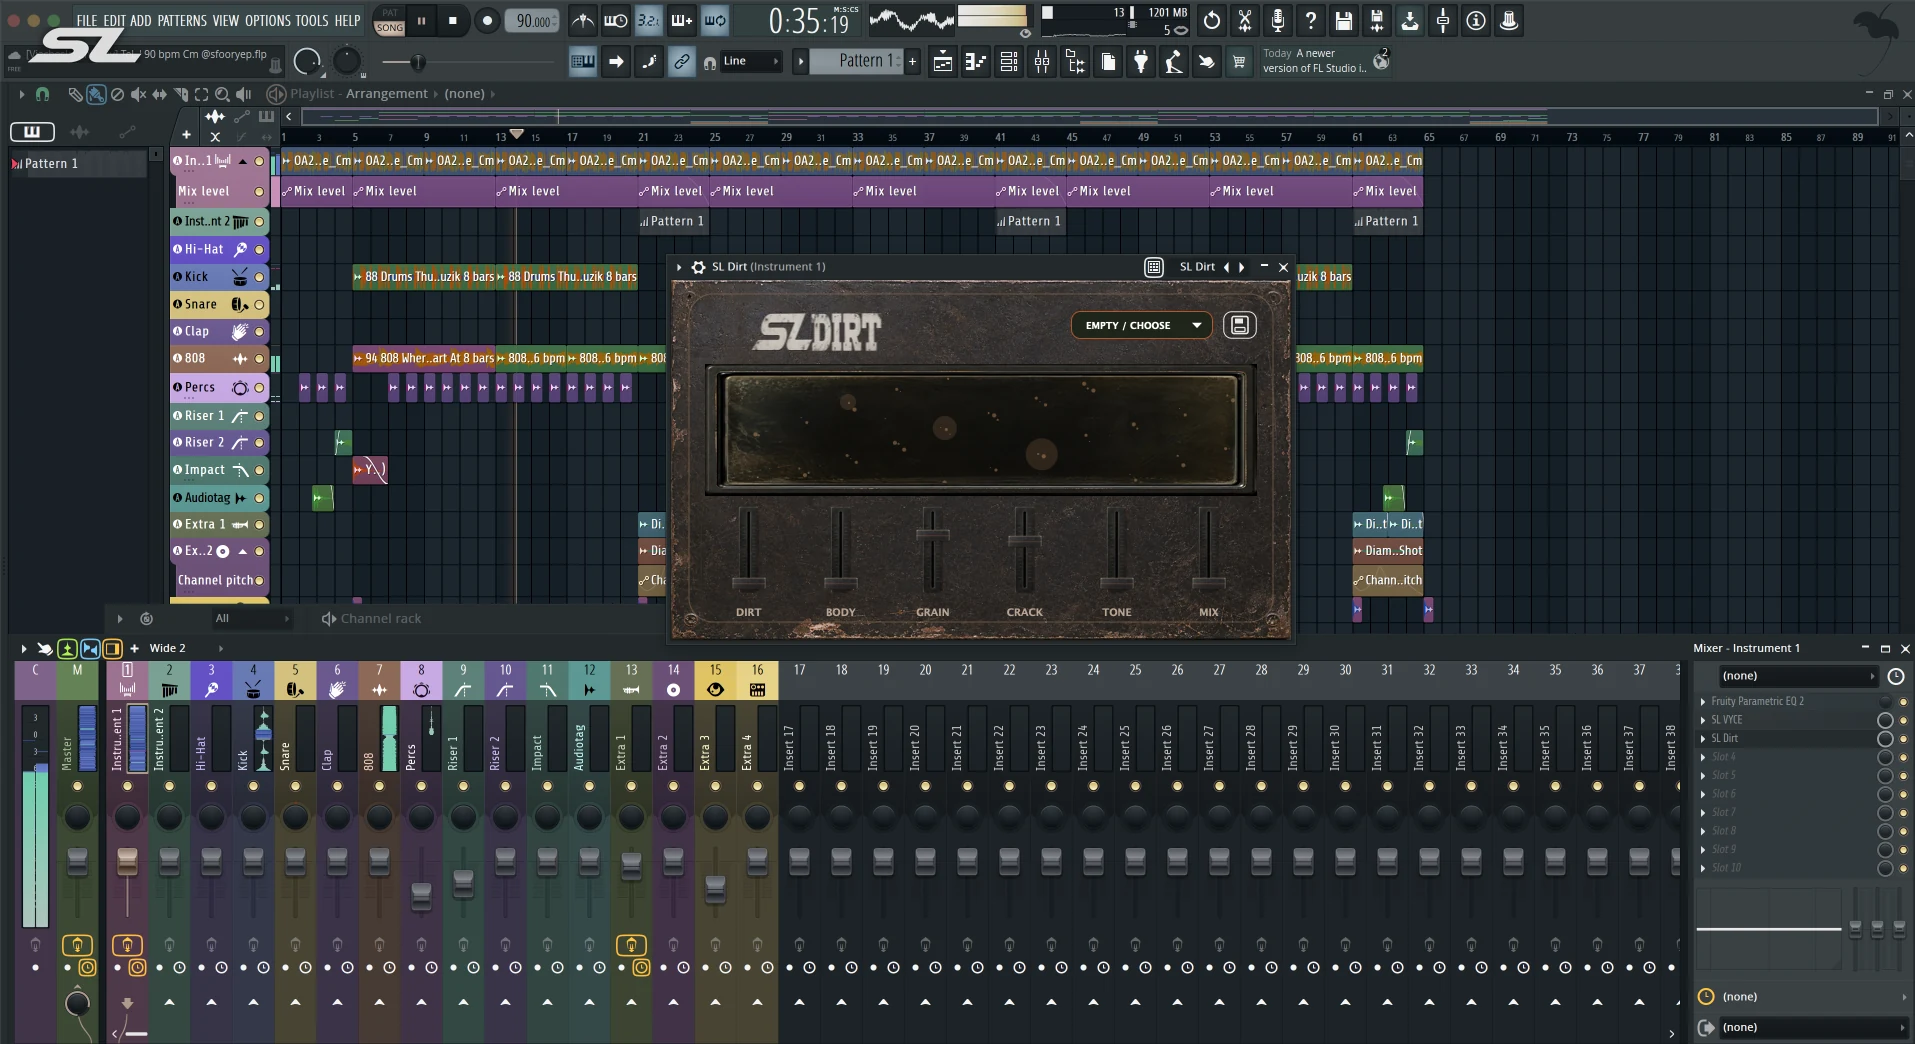Open the TOOLS menu
The height and width of the screenshot is (1044, 1915).
[x=312, y=20]
